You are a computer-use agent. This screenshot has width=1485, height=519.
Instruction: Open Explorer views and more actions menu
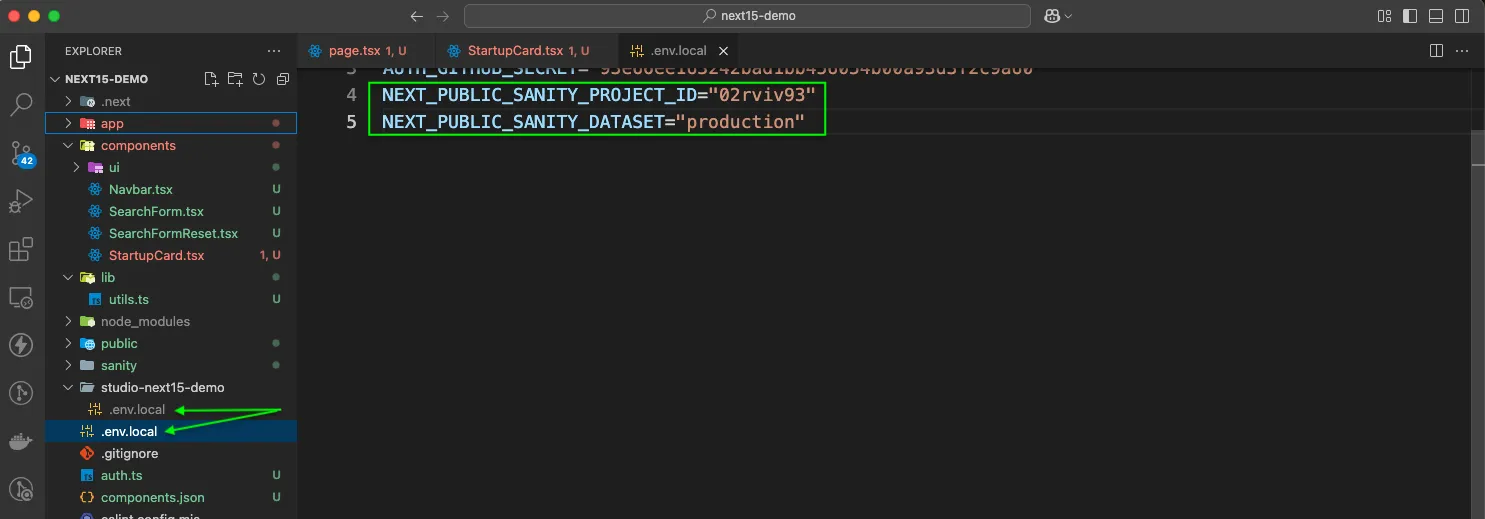274,51
